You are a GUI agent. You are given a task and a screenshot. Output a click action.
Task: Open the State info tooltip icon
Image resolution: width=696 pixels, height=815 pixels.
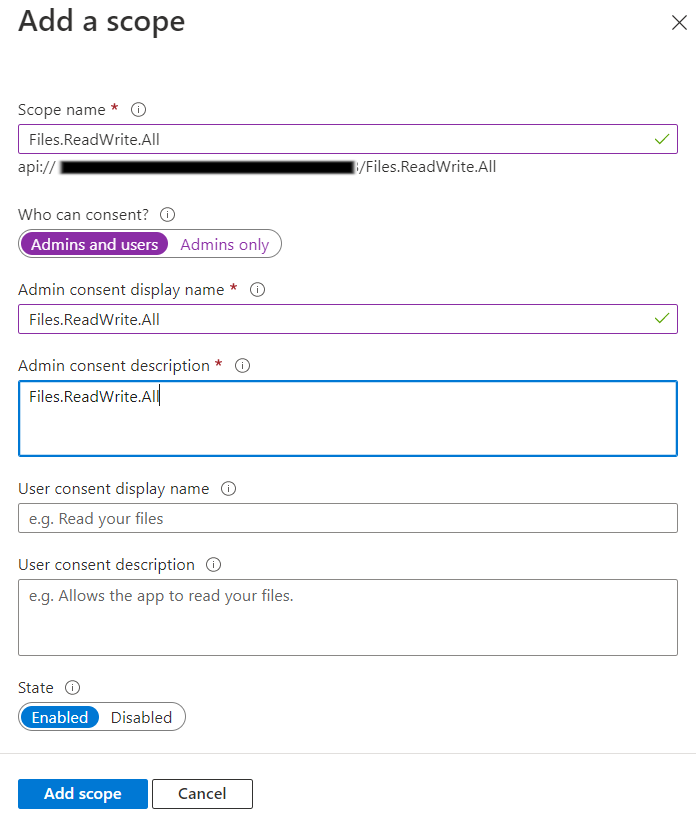click(x=69, y=687)
